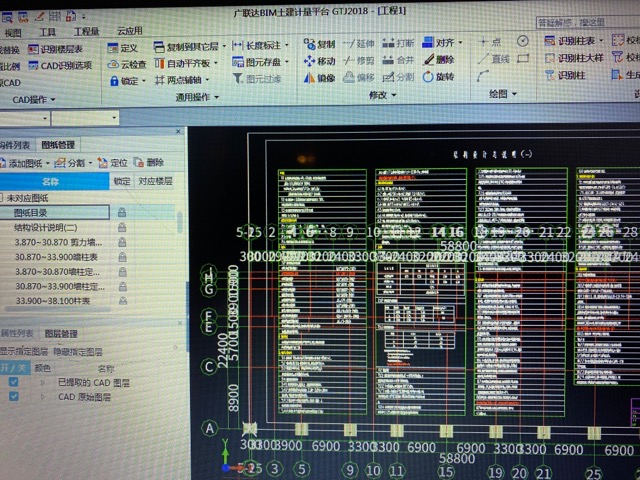Select the 分割 split tool in ribbon
The image size is (640, 480).
click(398, 76)
